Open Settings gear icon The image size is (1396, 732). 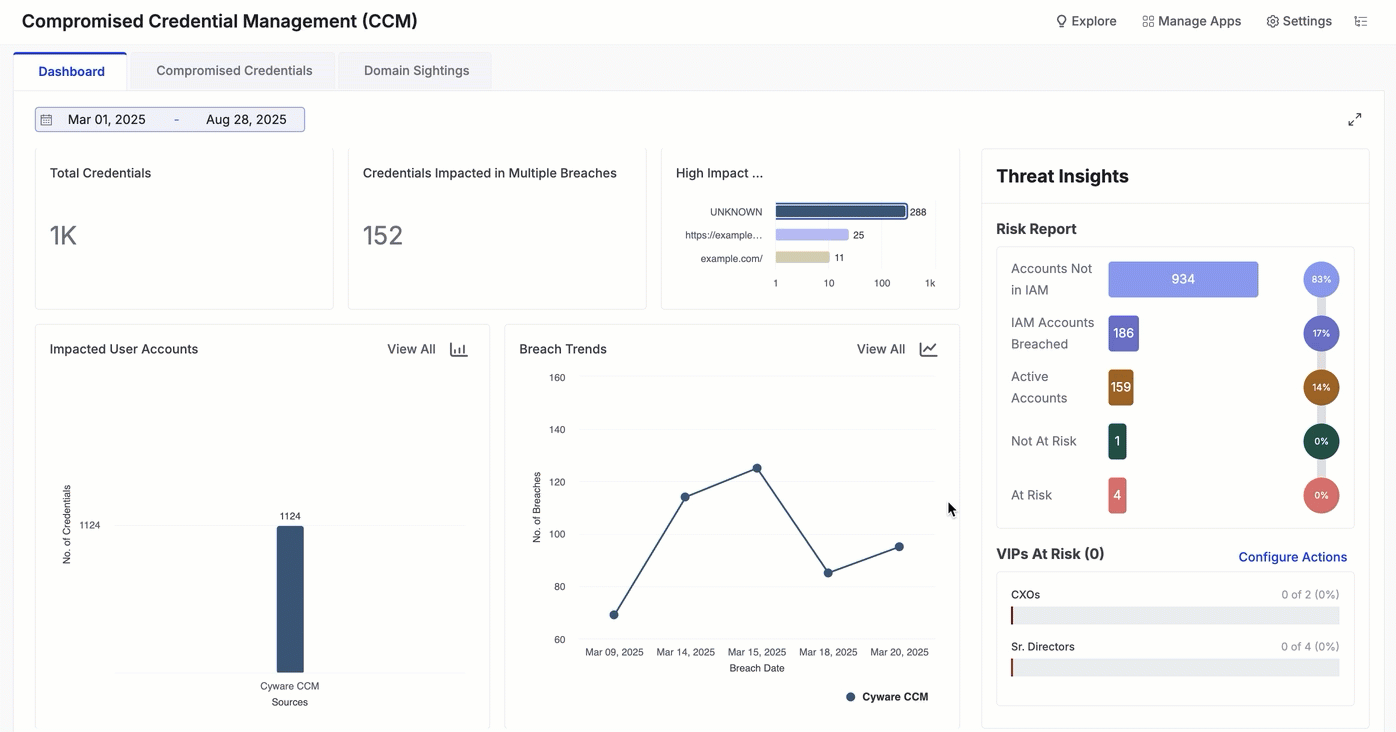coord(1272,21)
